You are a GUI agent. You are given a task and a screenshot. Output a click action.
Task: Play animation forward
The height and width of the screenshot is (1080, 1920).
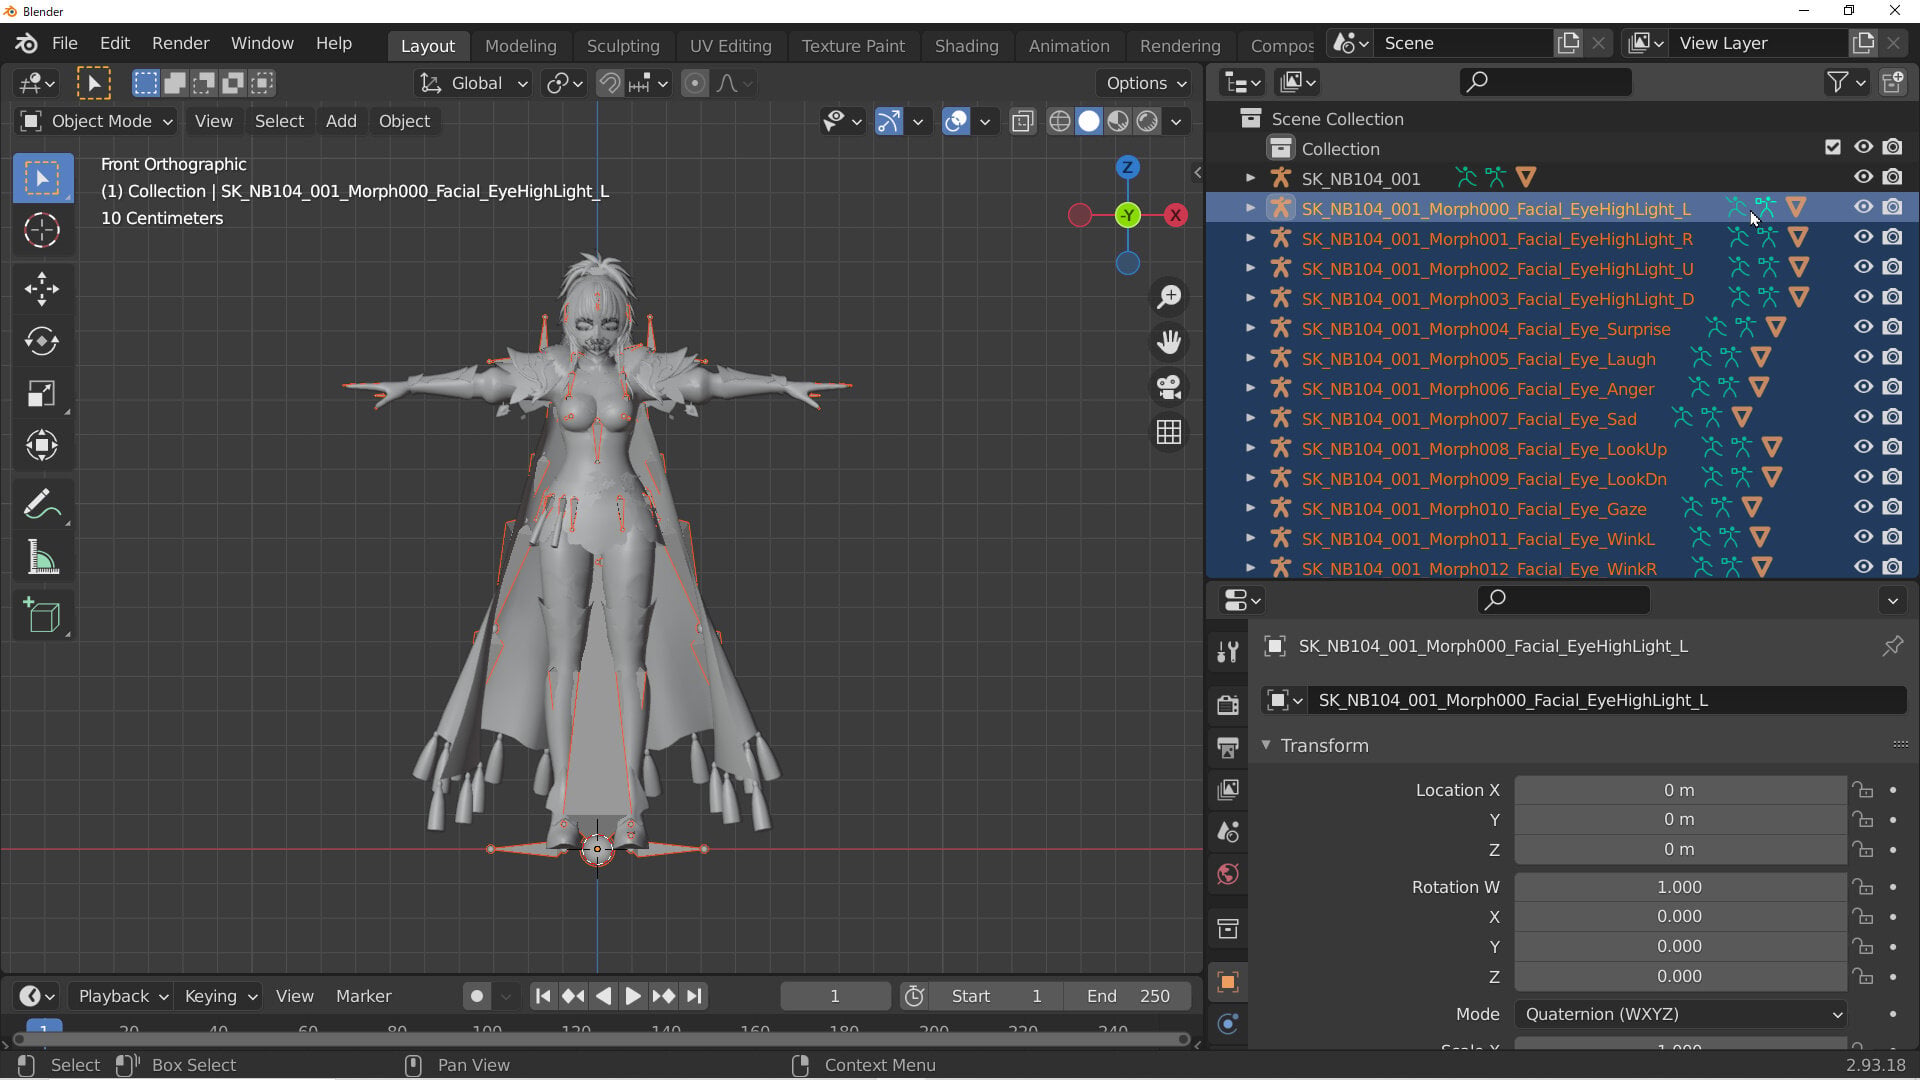click(x=633, y=996)
